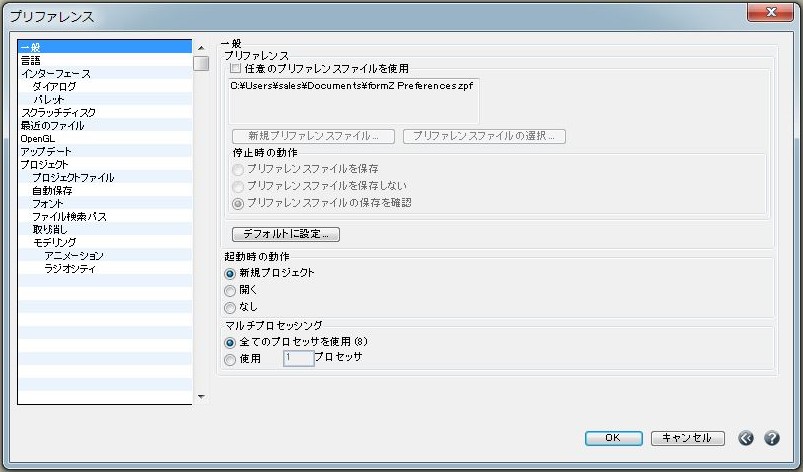Viewport: 803px width, 472px height.
Task: Select 自動保存 in the list
Action: tap(105, 190)
